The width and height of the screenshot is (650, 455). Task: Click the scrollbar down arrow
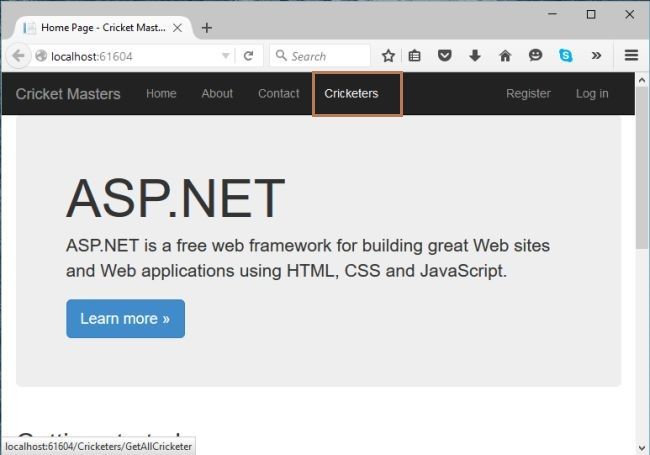[642, 448]
